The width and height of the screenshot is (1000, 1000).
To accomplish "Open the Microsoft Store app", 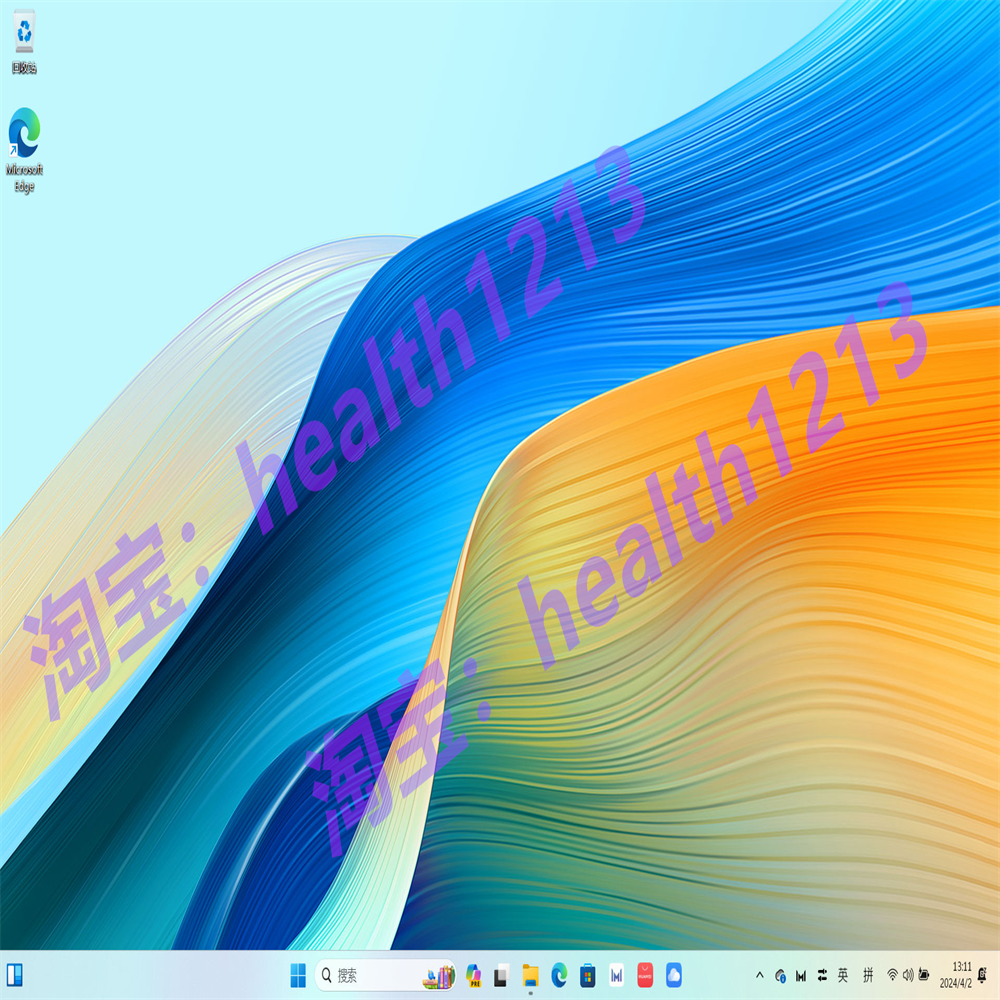I will click(x=585, y=975).
